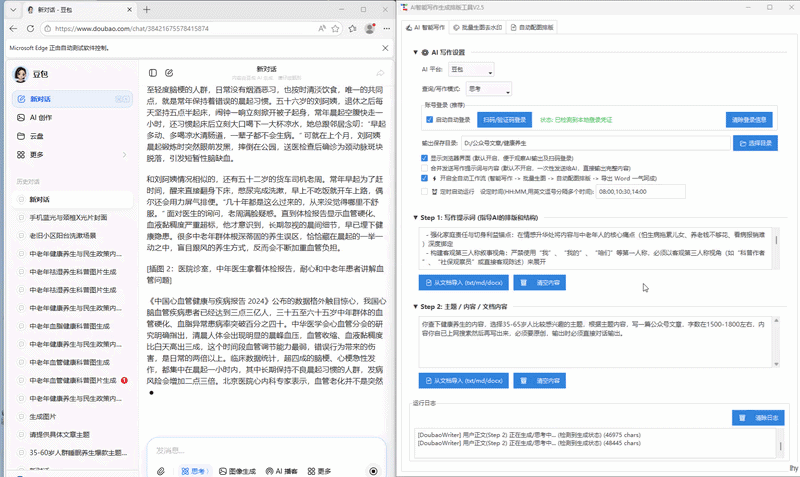Open AI 创作 in Doubao sidebar
Image resolution: width=800 pixels, height=477 pixels.
pos(72,117)
